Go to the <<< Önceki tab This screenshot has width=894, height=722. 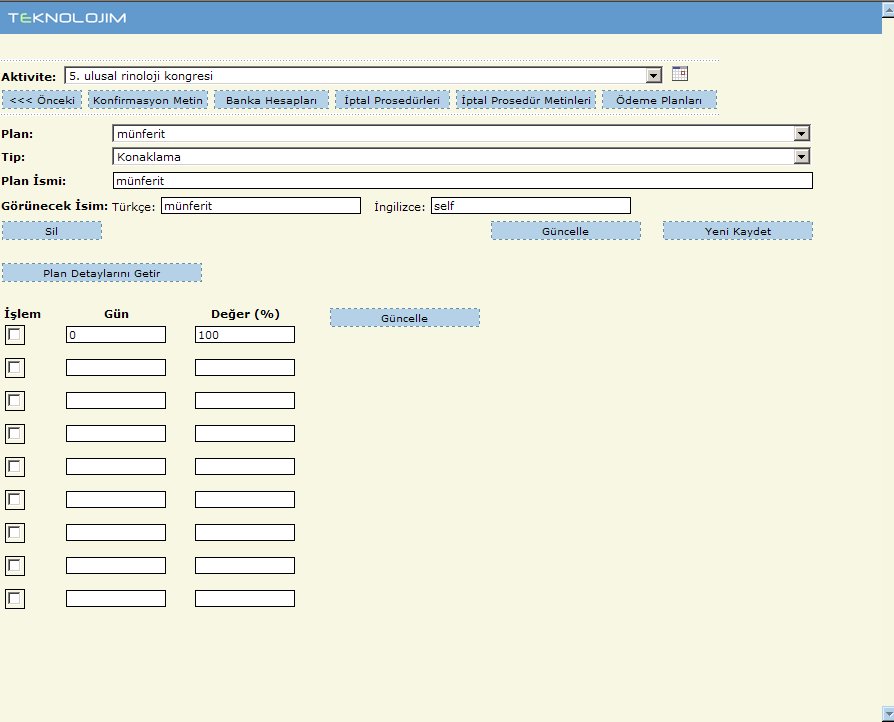tap(42, 100)
